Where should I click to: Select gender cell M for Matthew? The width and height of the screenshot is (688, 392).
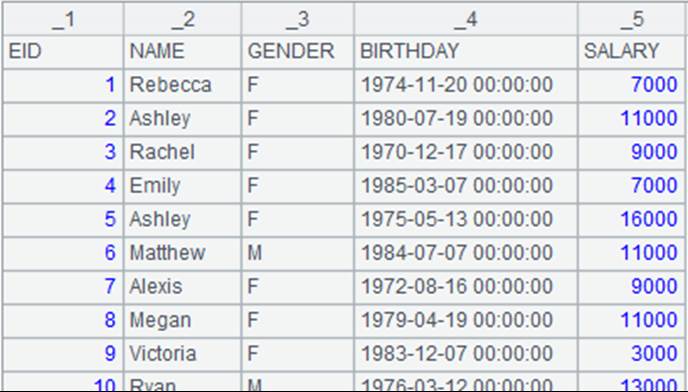(x=297, y=253)
